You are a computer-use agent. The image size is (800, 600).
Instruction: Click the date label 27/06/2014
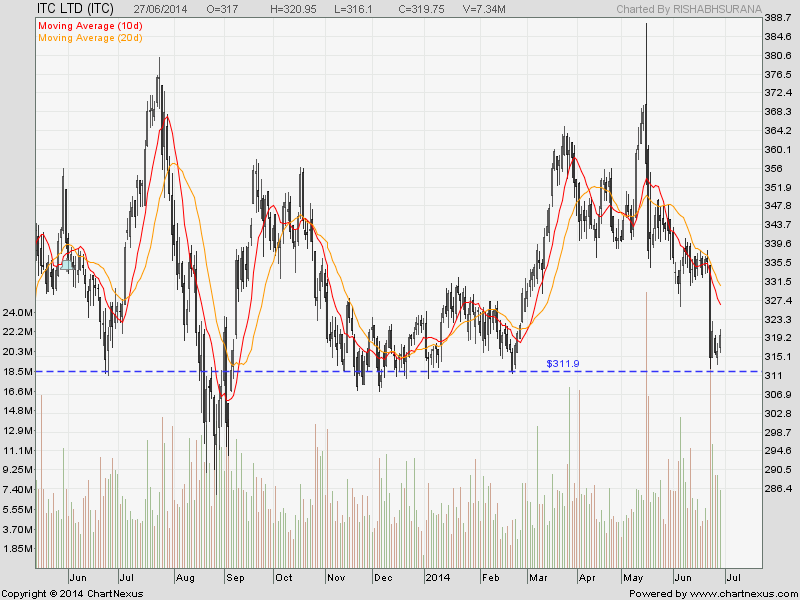coord(159,7)
